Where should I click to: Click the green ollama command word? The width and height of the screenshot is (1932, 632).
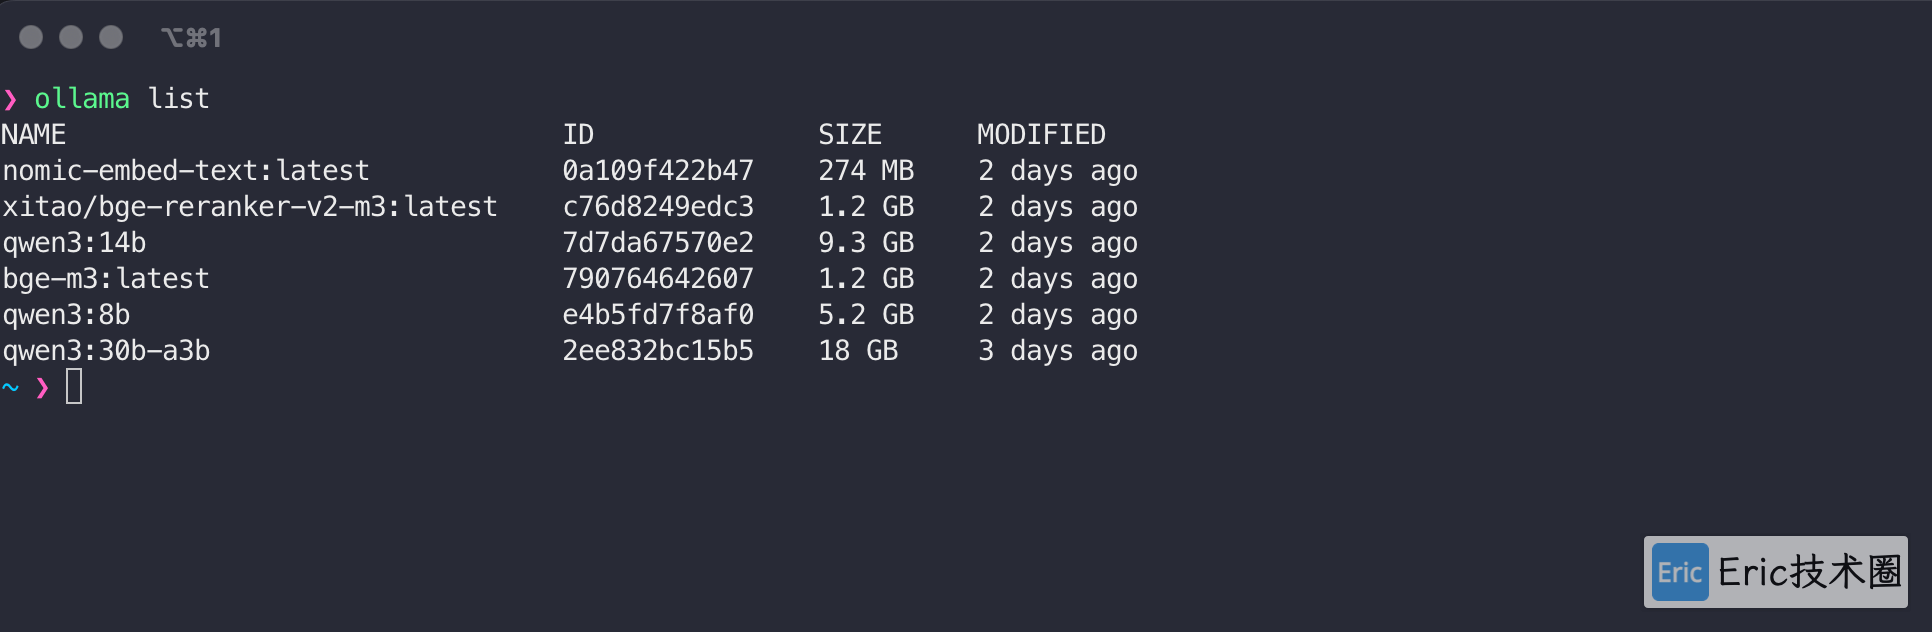tap(82, 98)
